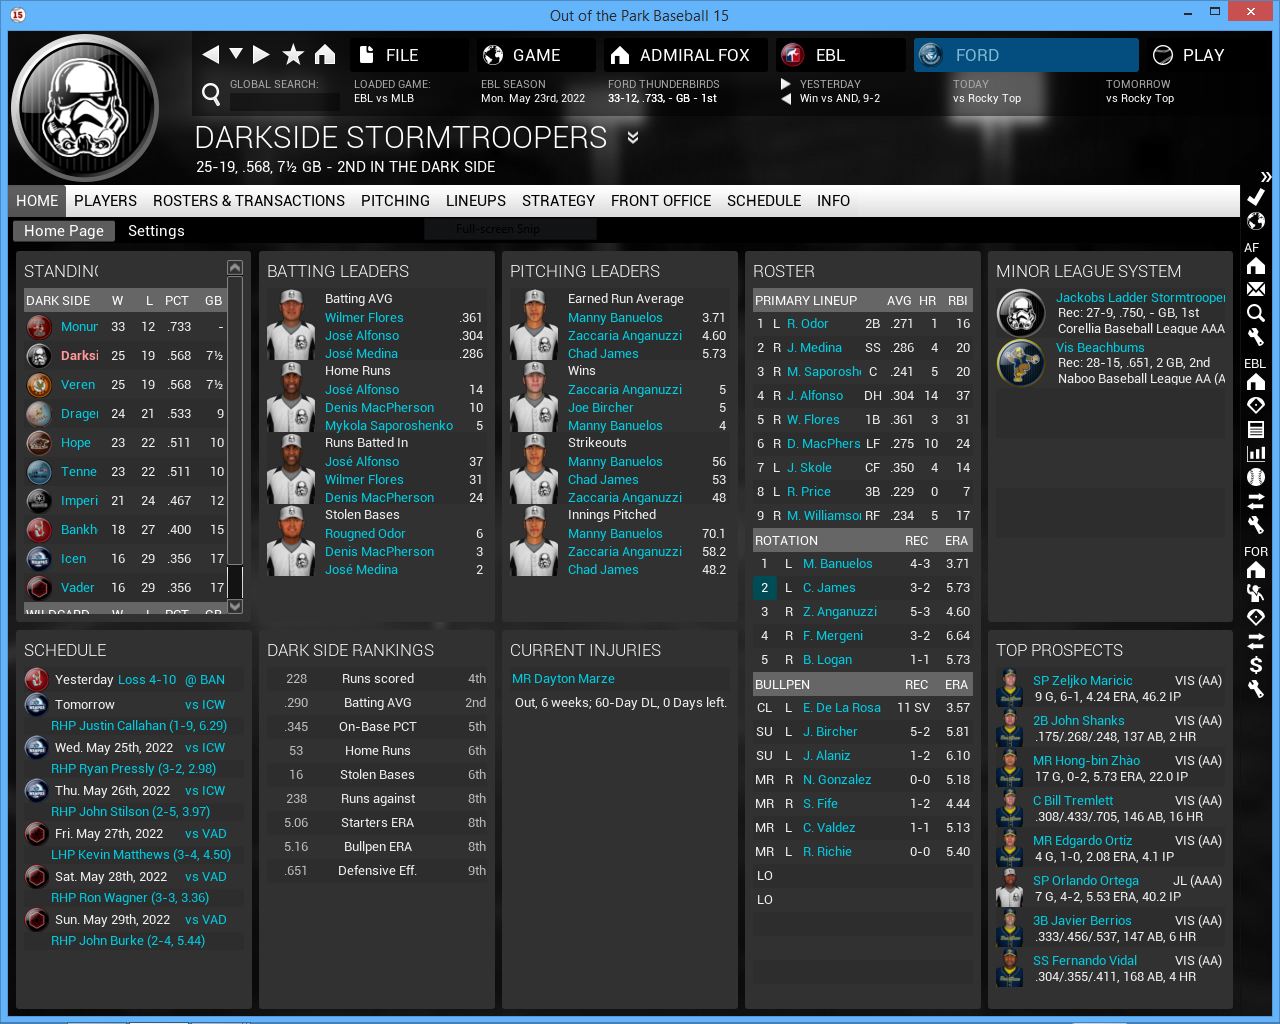Click the FOR section player figure icon

pos(1256,593)
